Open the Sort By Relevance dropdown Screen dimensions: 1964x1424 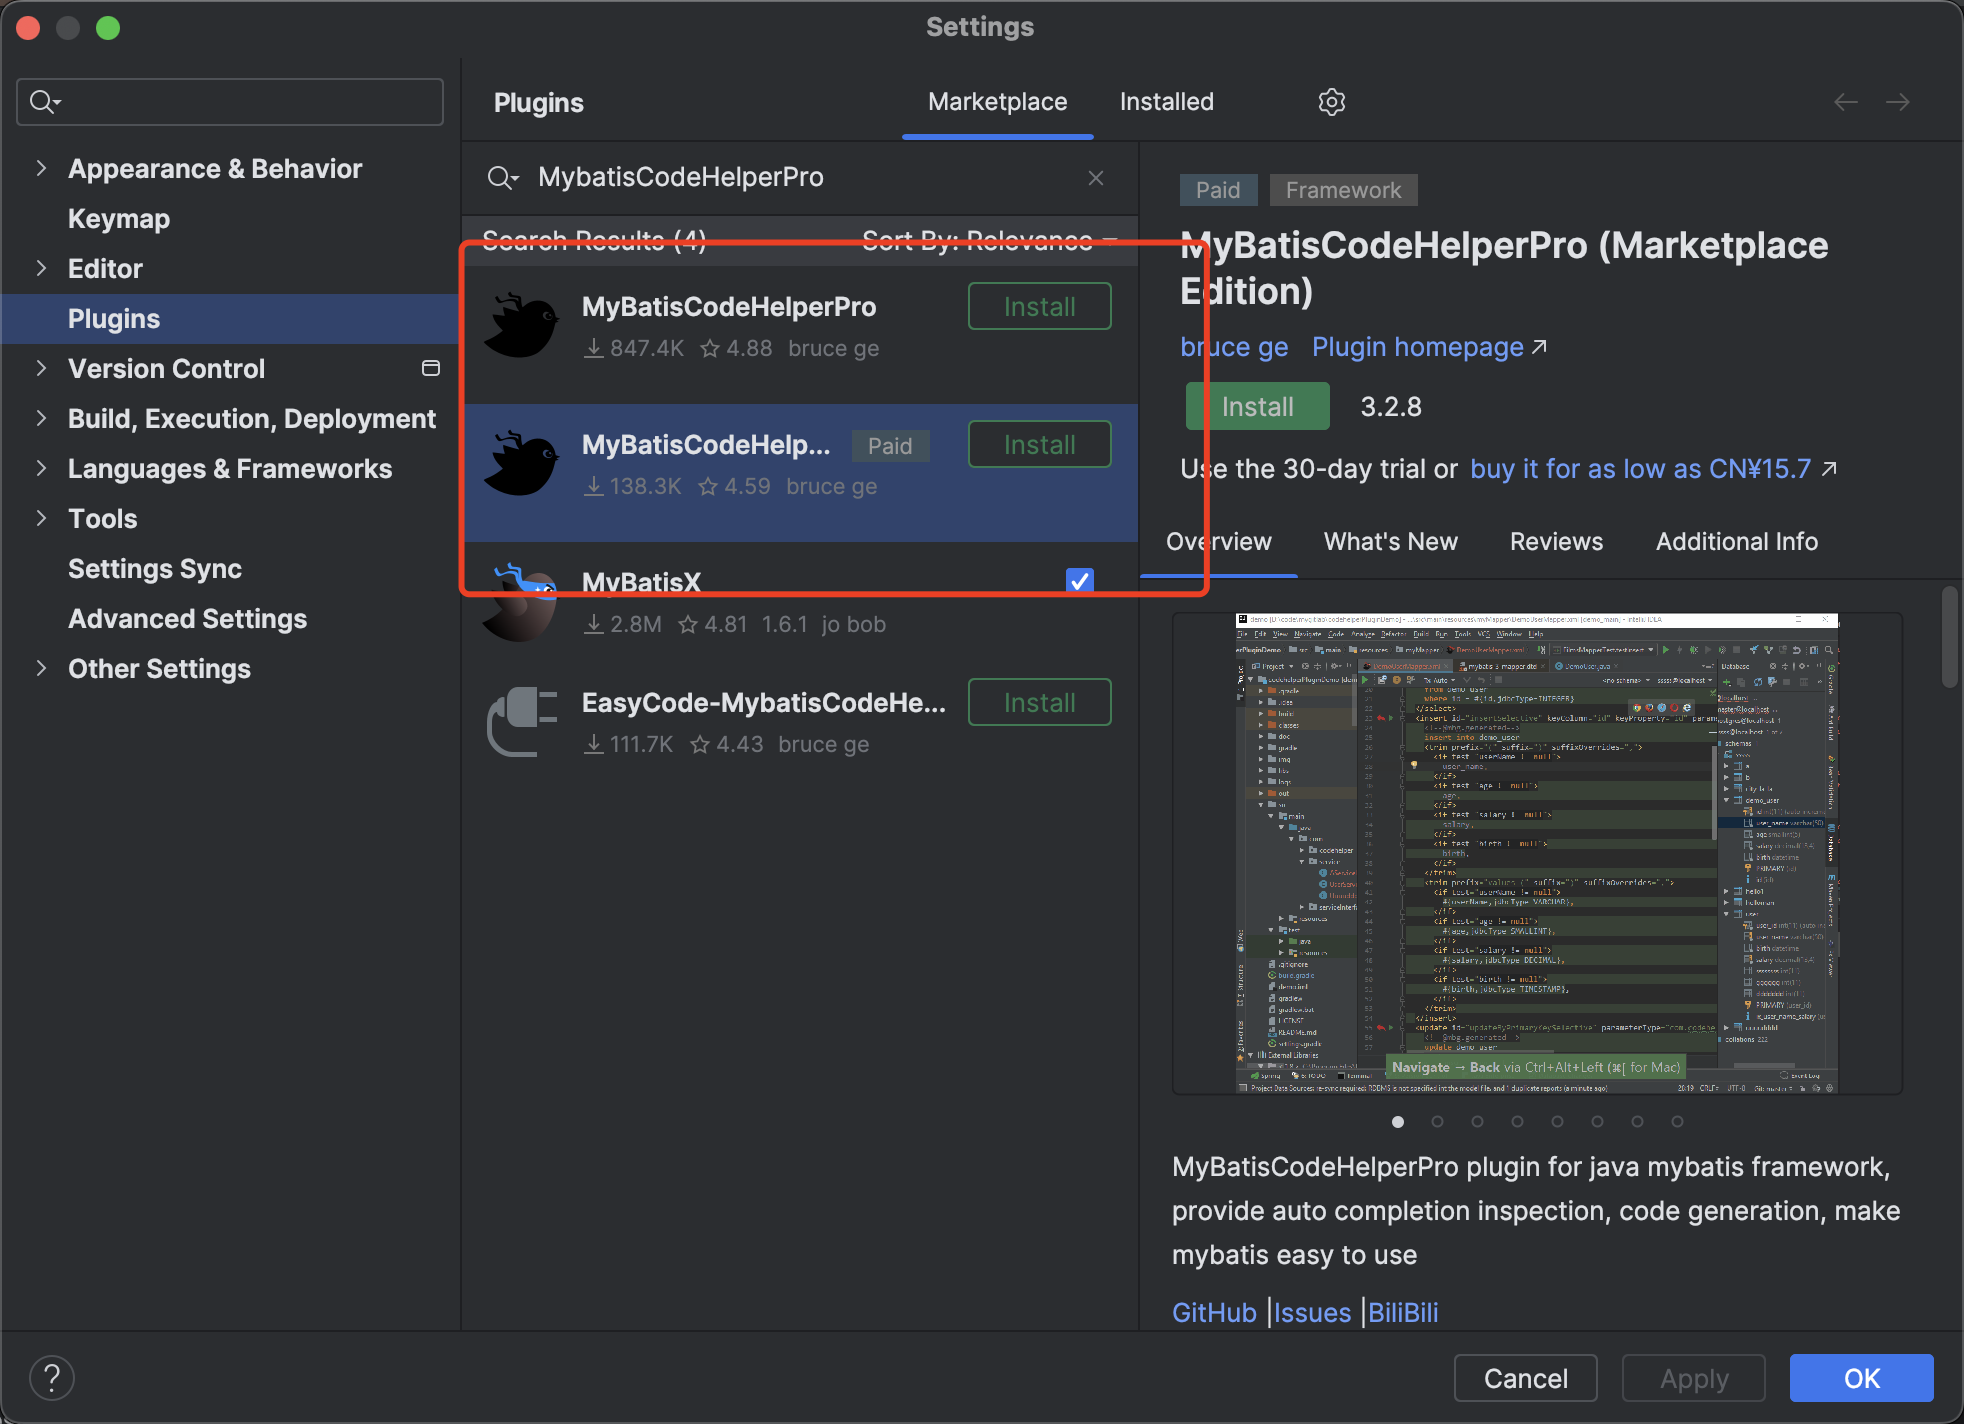(989, 240)
